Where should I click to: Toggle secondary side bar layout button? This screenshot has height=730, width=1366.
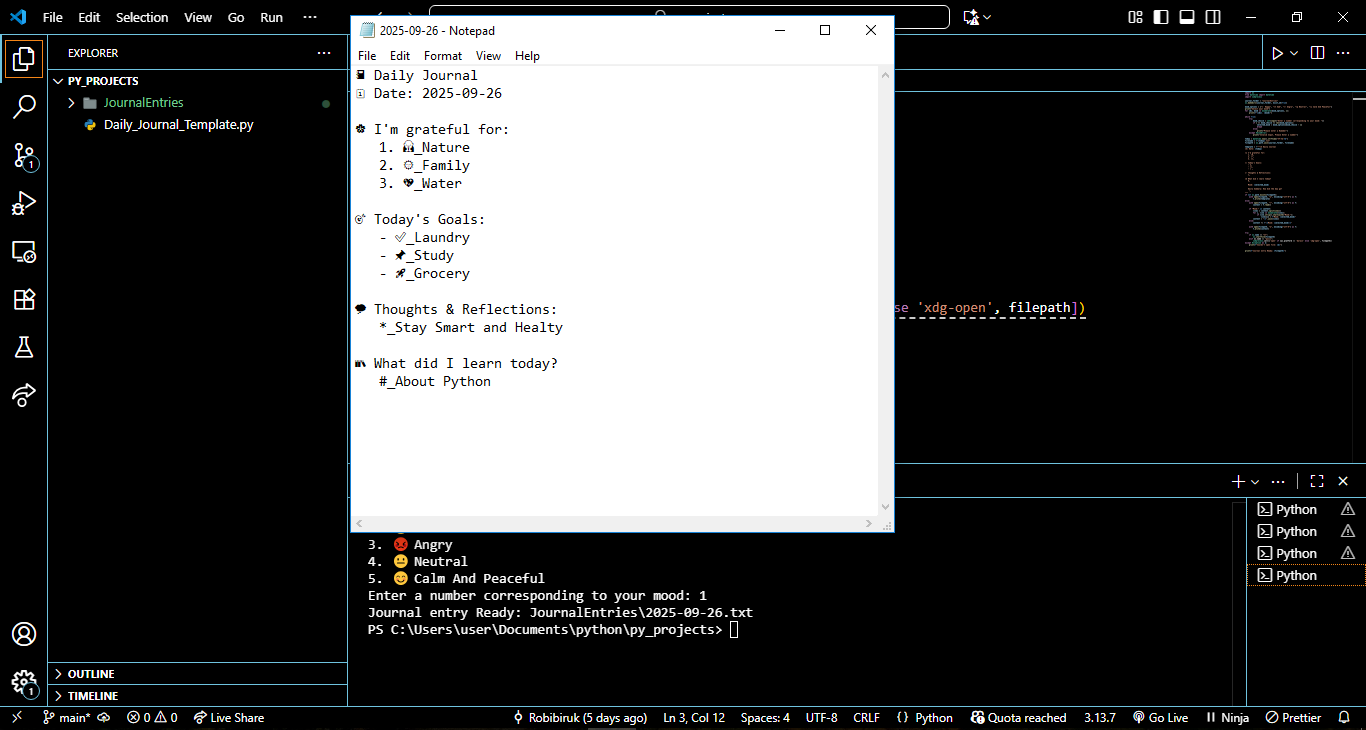click(x=1213, y=17)
